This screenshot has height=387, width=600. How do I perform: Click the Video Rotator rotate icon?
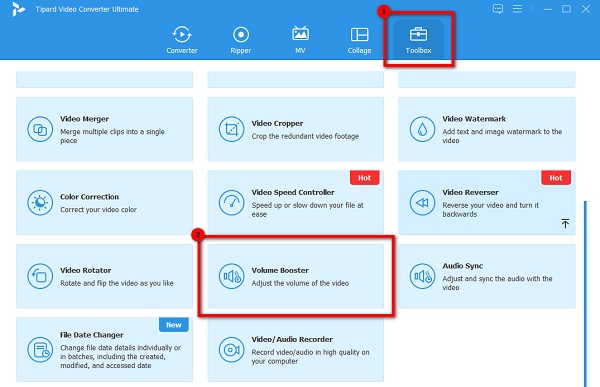(40, 276)
